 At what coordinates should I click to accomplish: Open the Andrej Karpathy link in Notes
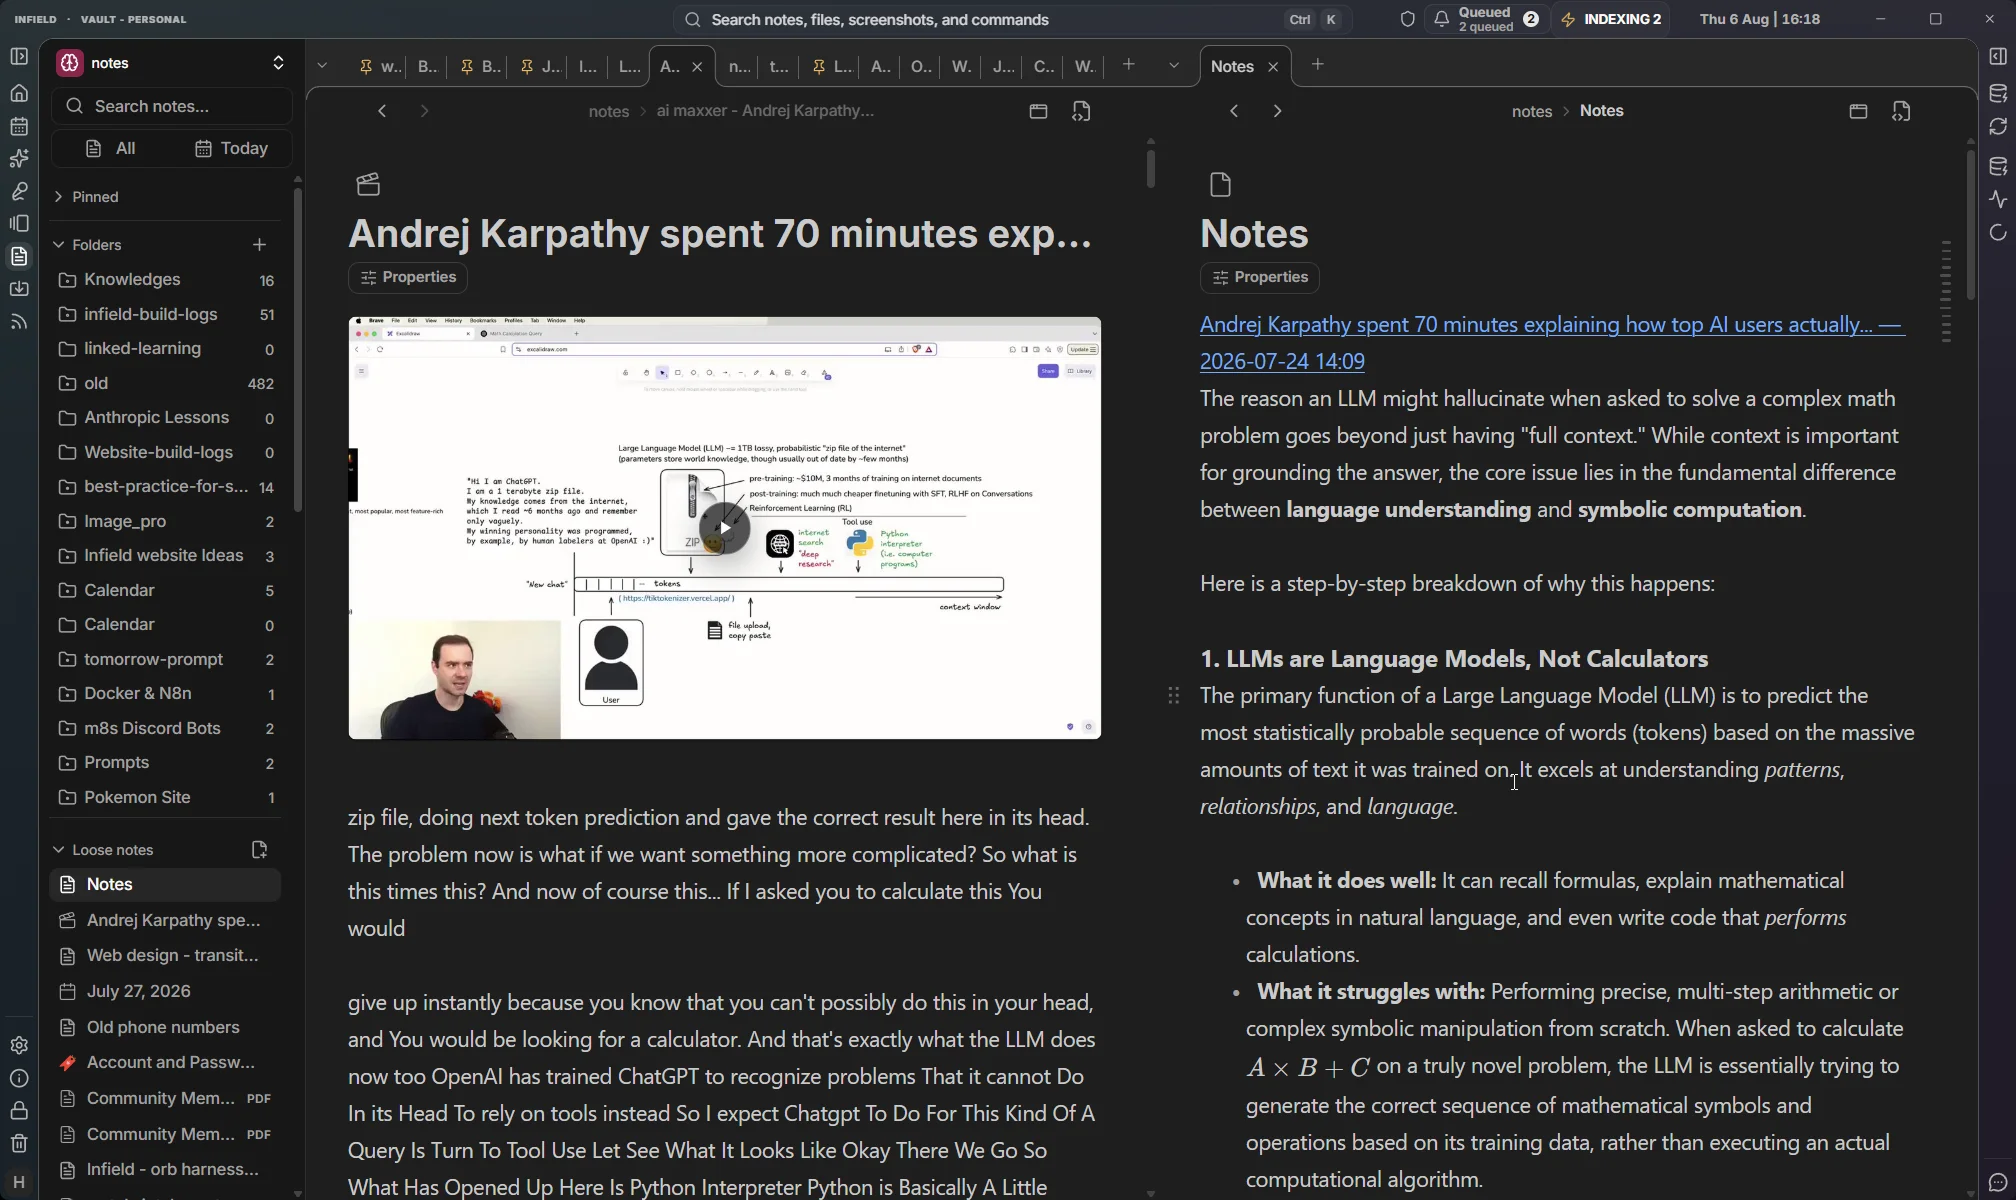1552,343
